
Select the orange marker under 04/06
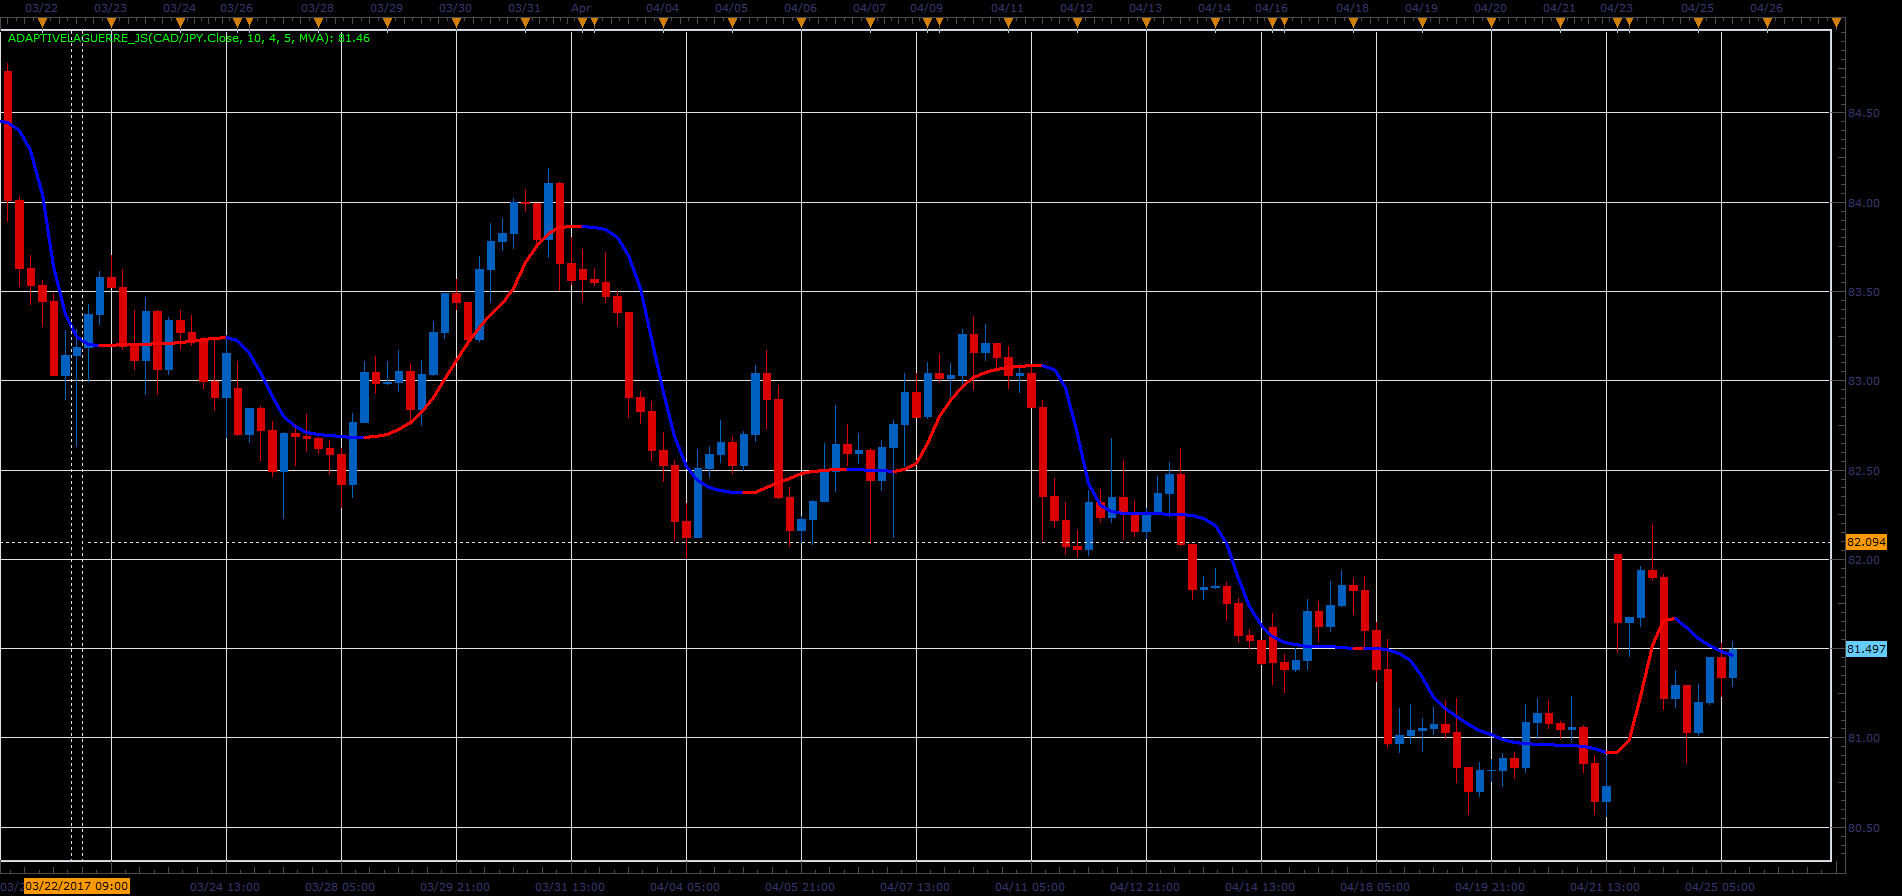801,23
